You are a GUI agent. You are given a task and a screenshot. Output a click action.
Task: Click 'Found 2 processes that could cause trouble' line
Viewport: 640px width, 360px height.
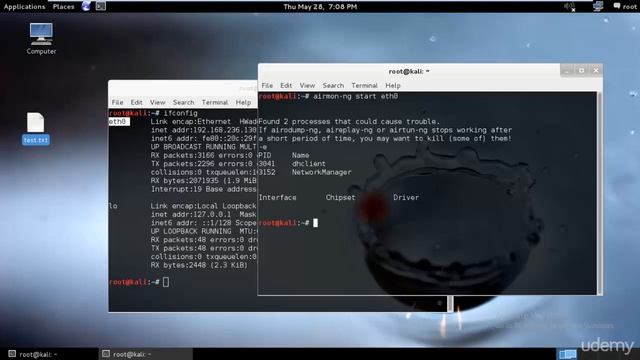coord(349,122)
